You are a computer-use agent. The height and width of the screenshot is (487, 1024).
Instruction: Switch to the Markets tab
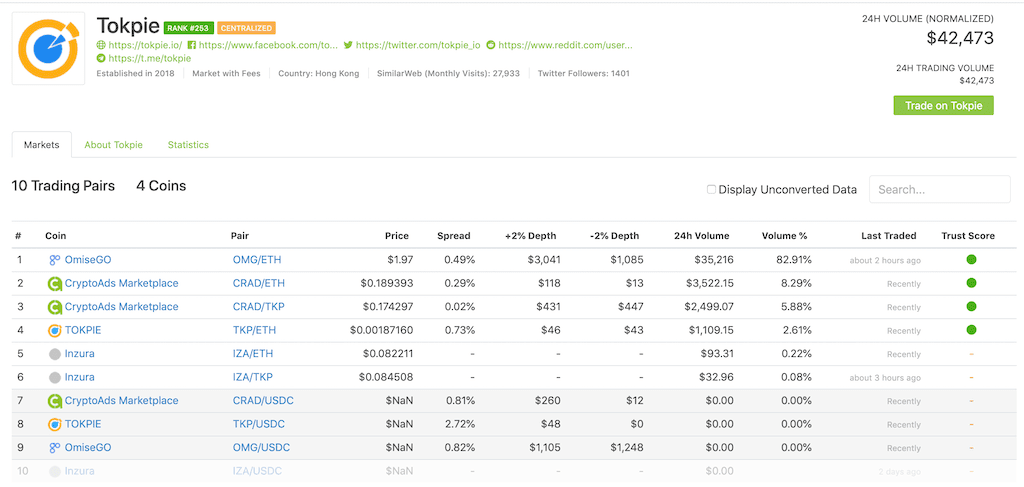[x=42, y=145]
